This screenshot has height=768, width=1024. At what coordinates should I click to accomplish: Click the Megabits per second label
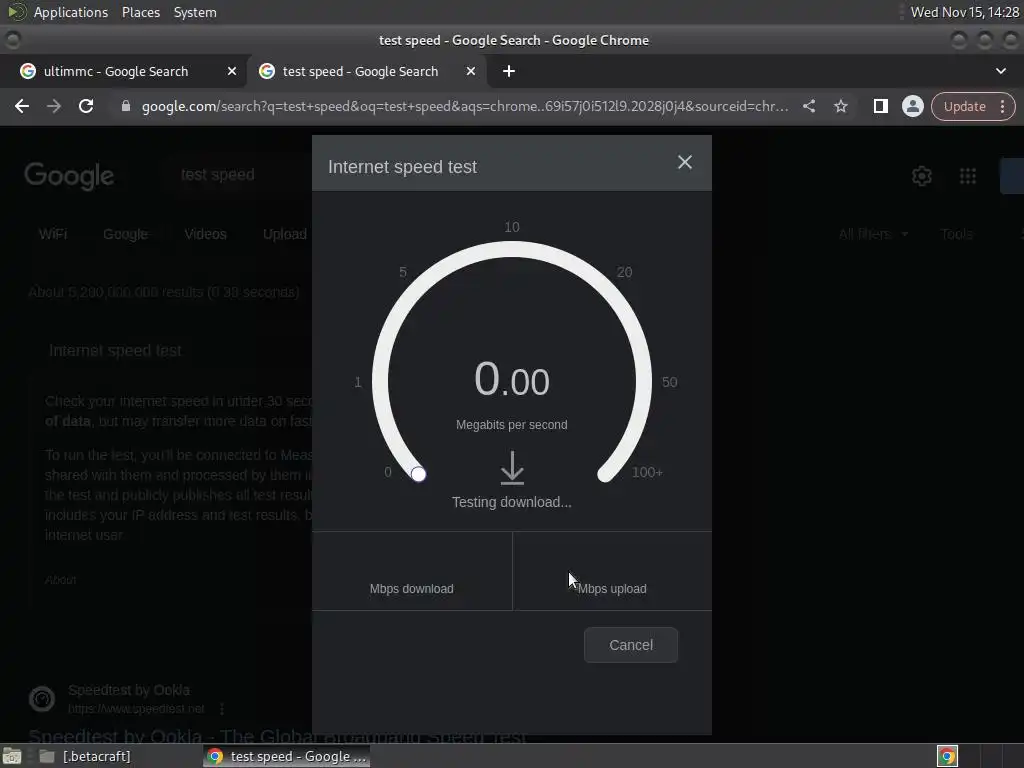[512, 424]
